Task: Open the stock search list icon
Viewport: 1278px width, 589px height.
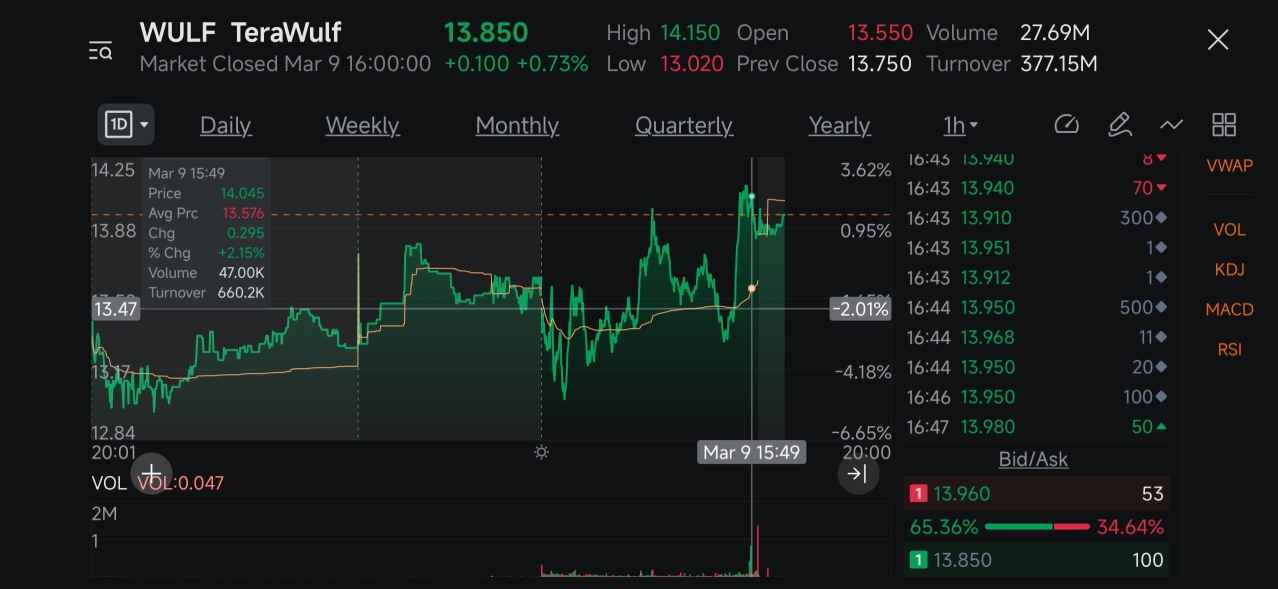Action: 100,50
